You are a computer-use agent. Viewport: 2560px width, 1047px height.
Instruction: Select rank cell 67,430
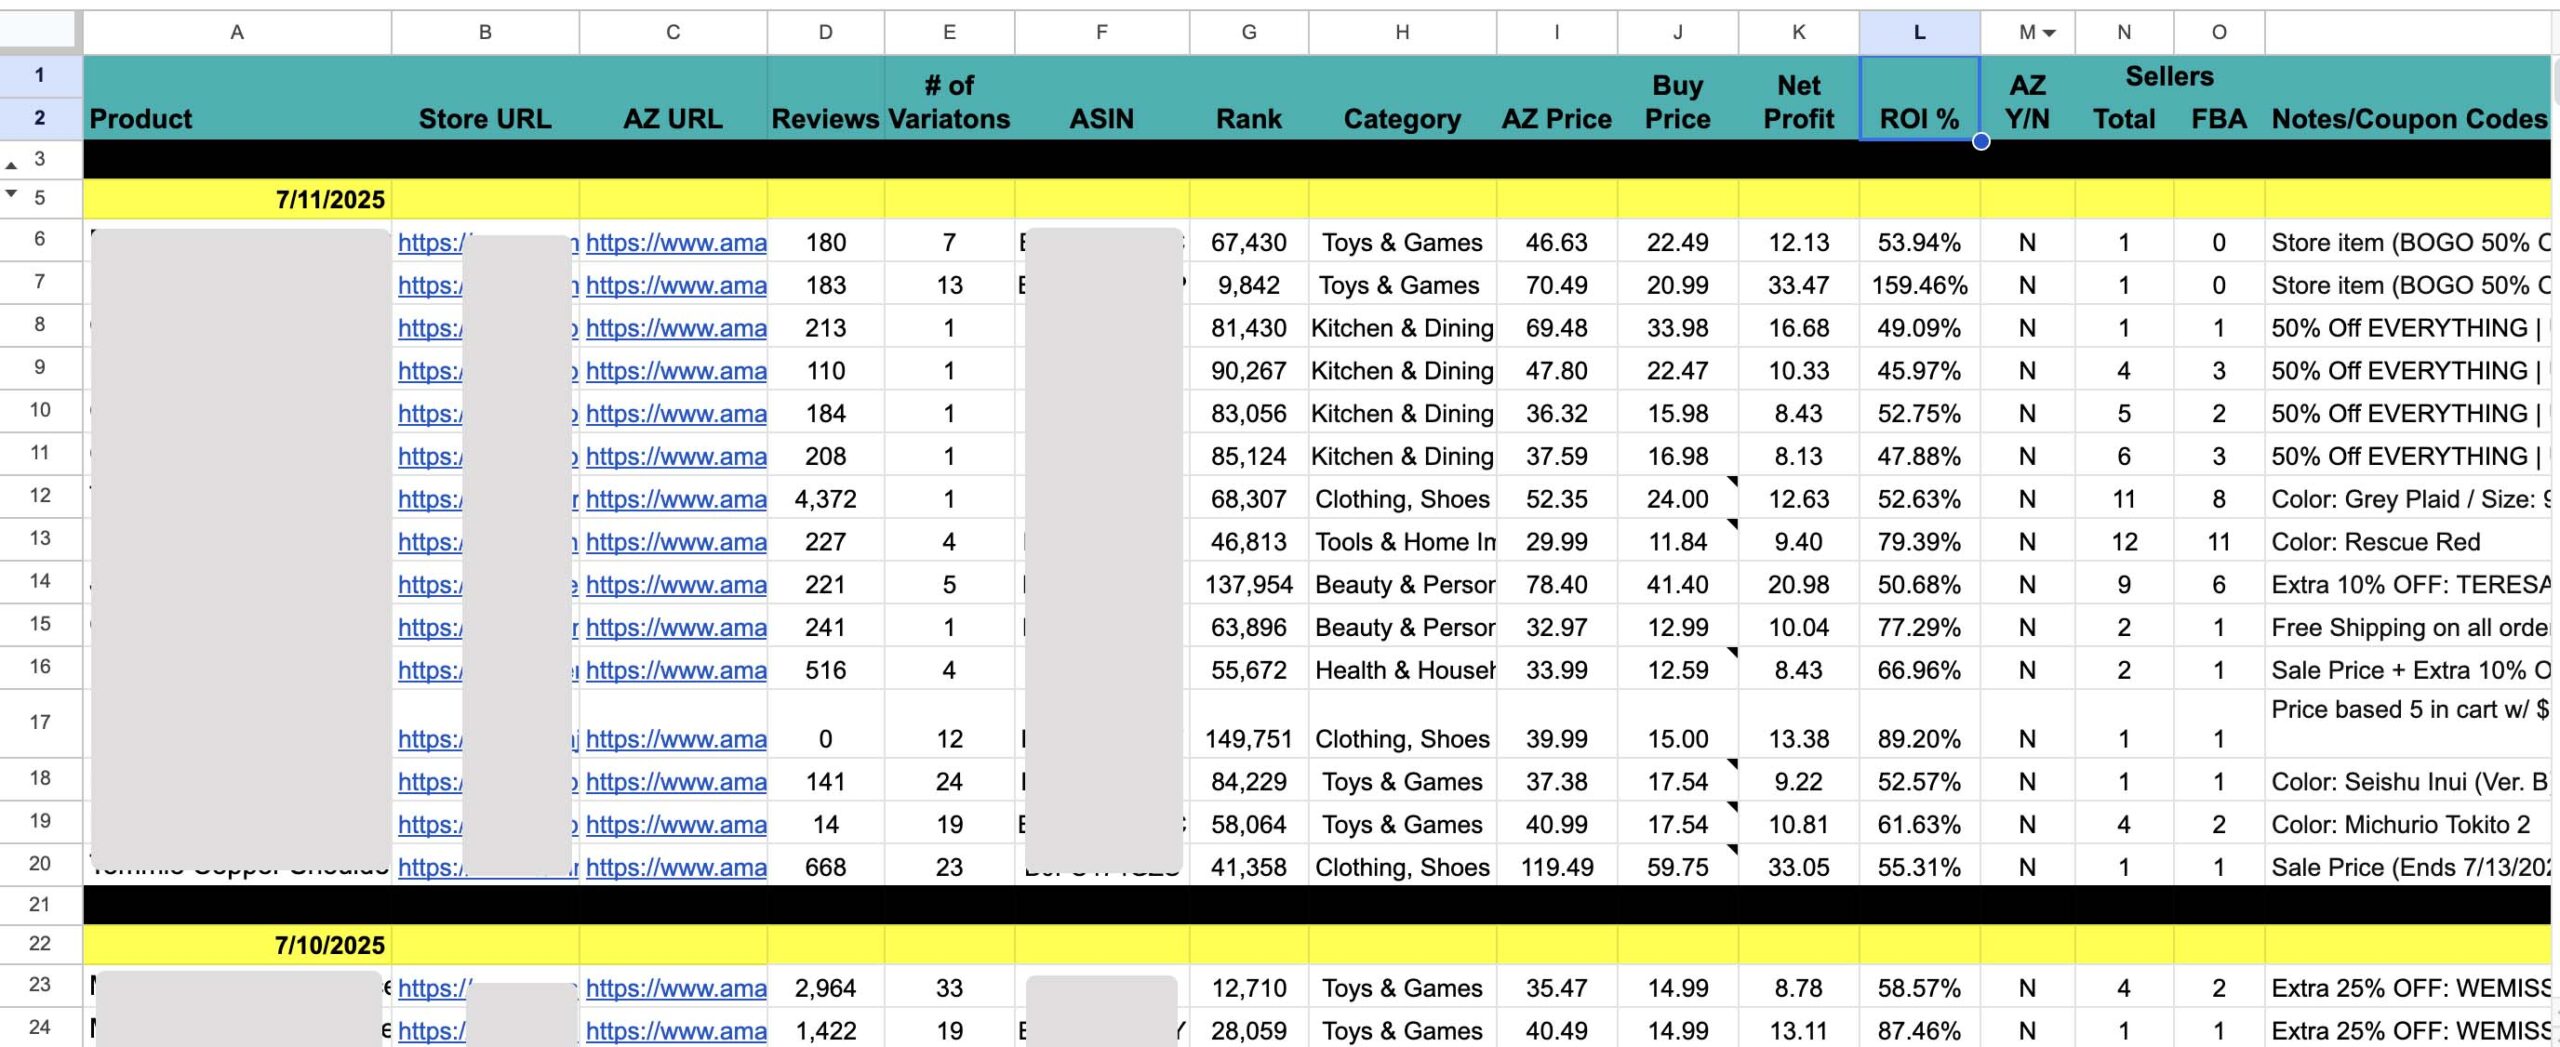click(1248, 242)
